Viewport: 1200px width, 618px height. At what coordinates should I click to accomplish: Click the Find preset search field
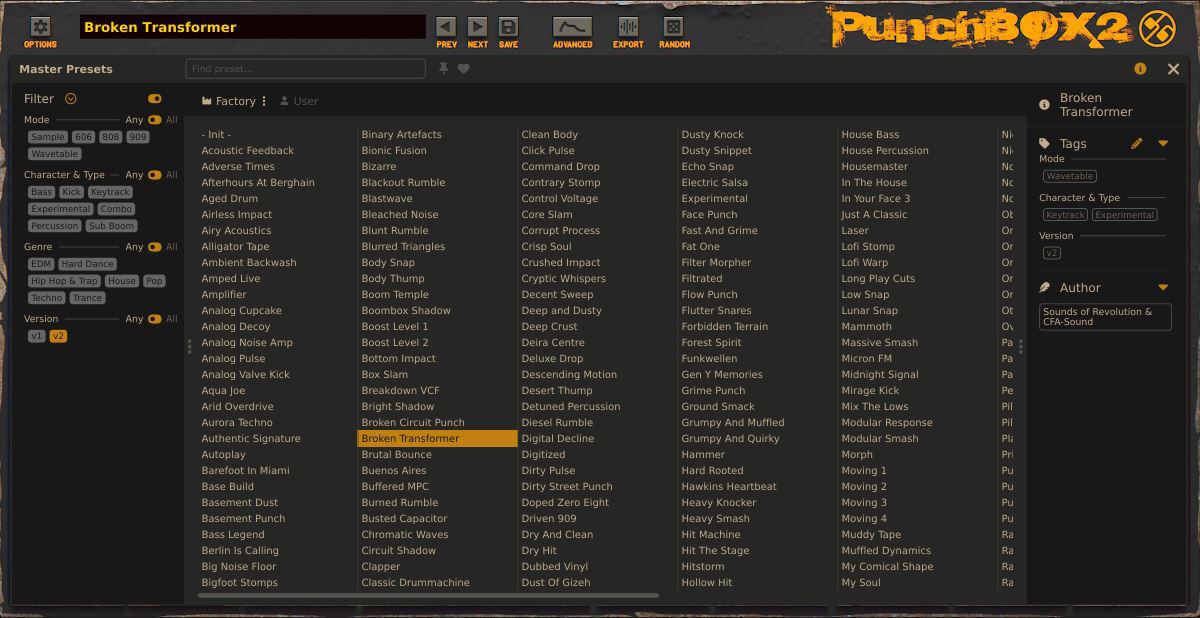(305, 69)
